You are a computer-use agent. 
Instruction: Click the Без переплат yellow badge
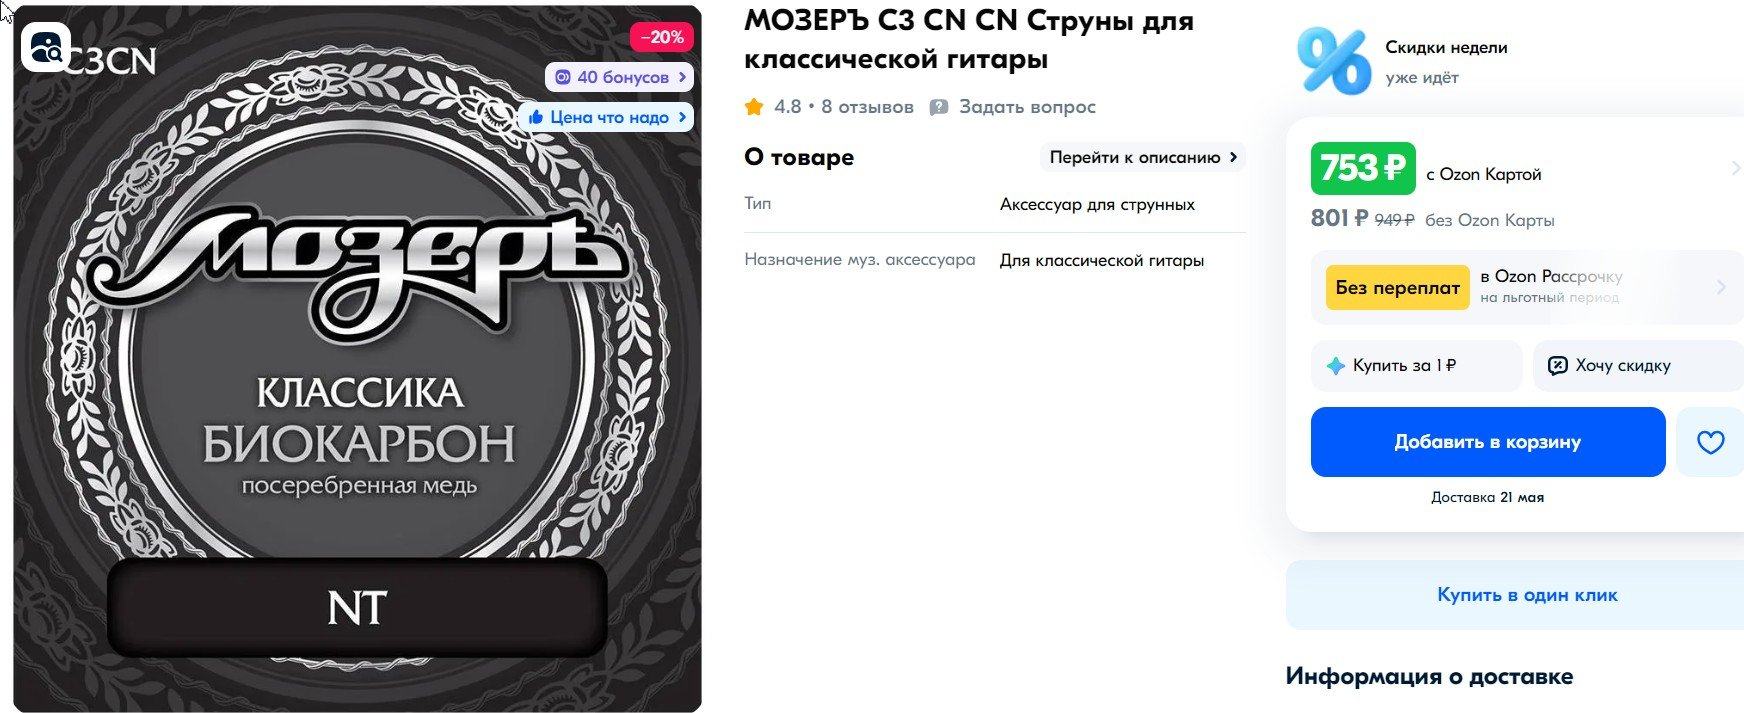(x=1397, y=288)
